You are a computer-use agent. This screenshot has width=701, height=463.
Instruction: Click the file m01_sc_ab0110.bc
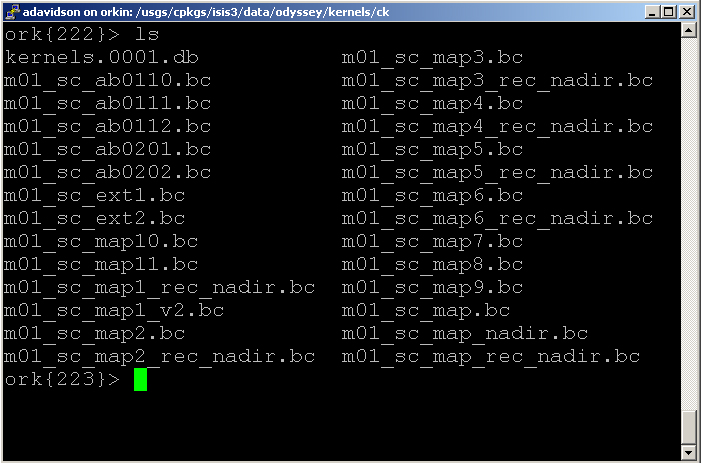(x=108, y=80)
